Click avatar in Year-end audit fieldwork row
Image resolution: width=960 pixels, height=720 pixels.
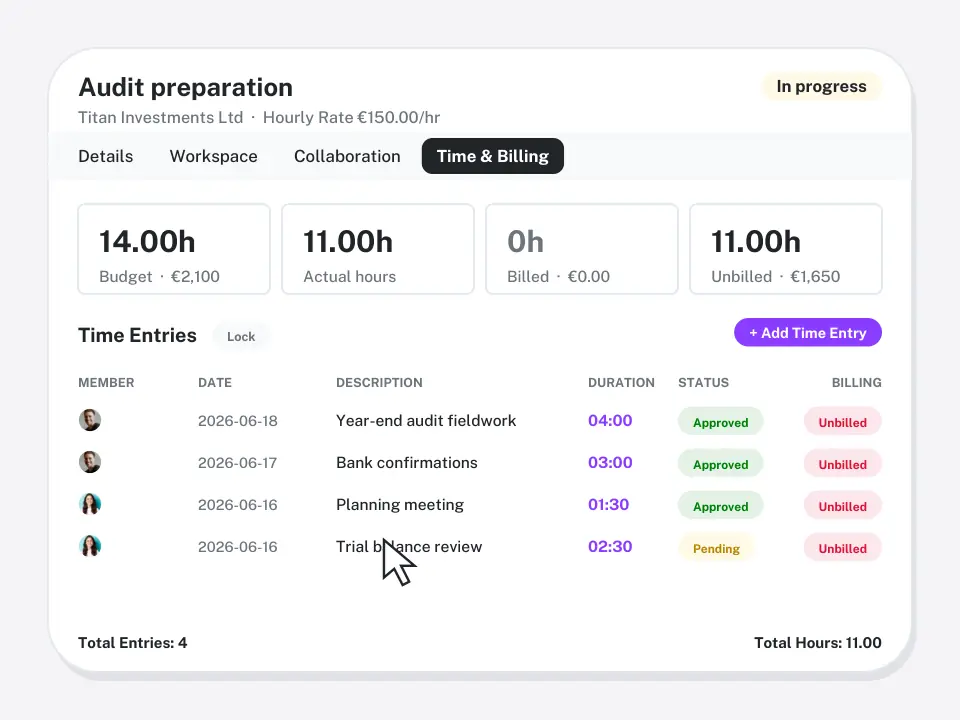90,420
